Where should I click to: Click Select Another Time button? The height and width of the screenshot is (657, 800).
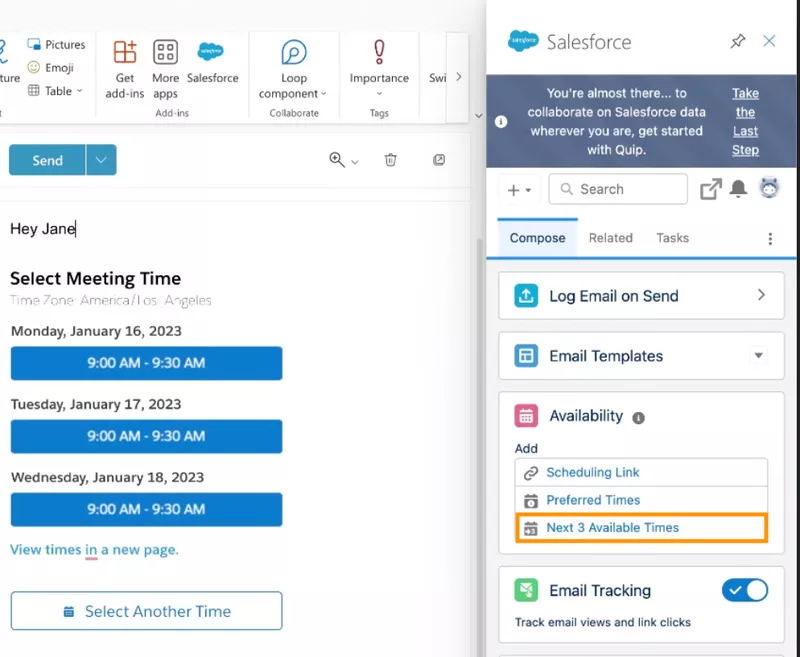pyautogui.click(x=146, y=611)
